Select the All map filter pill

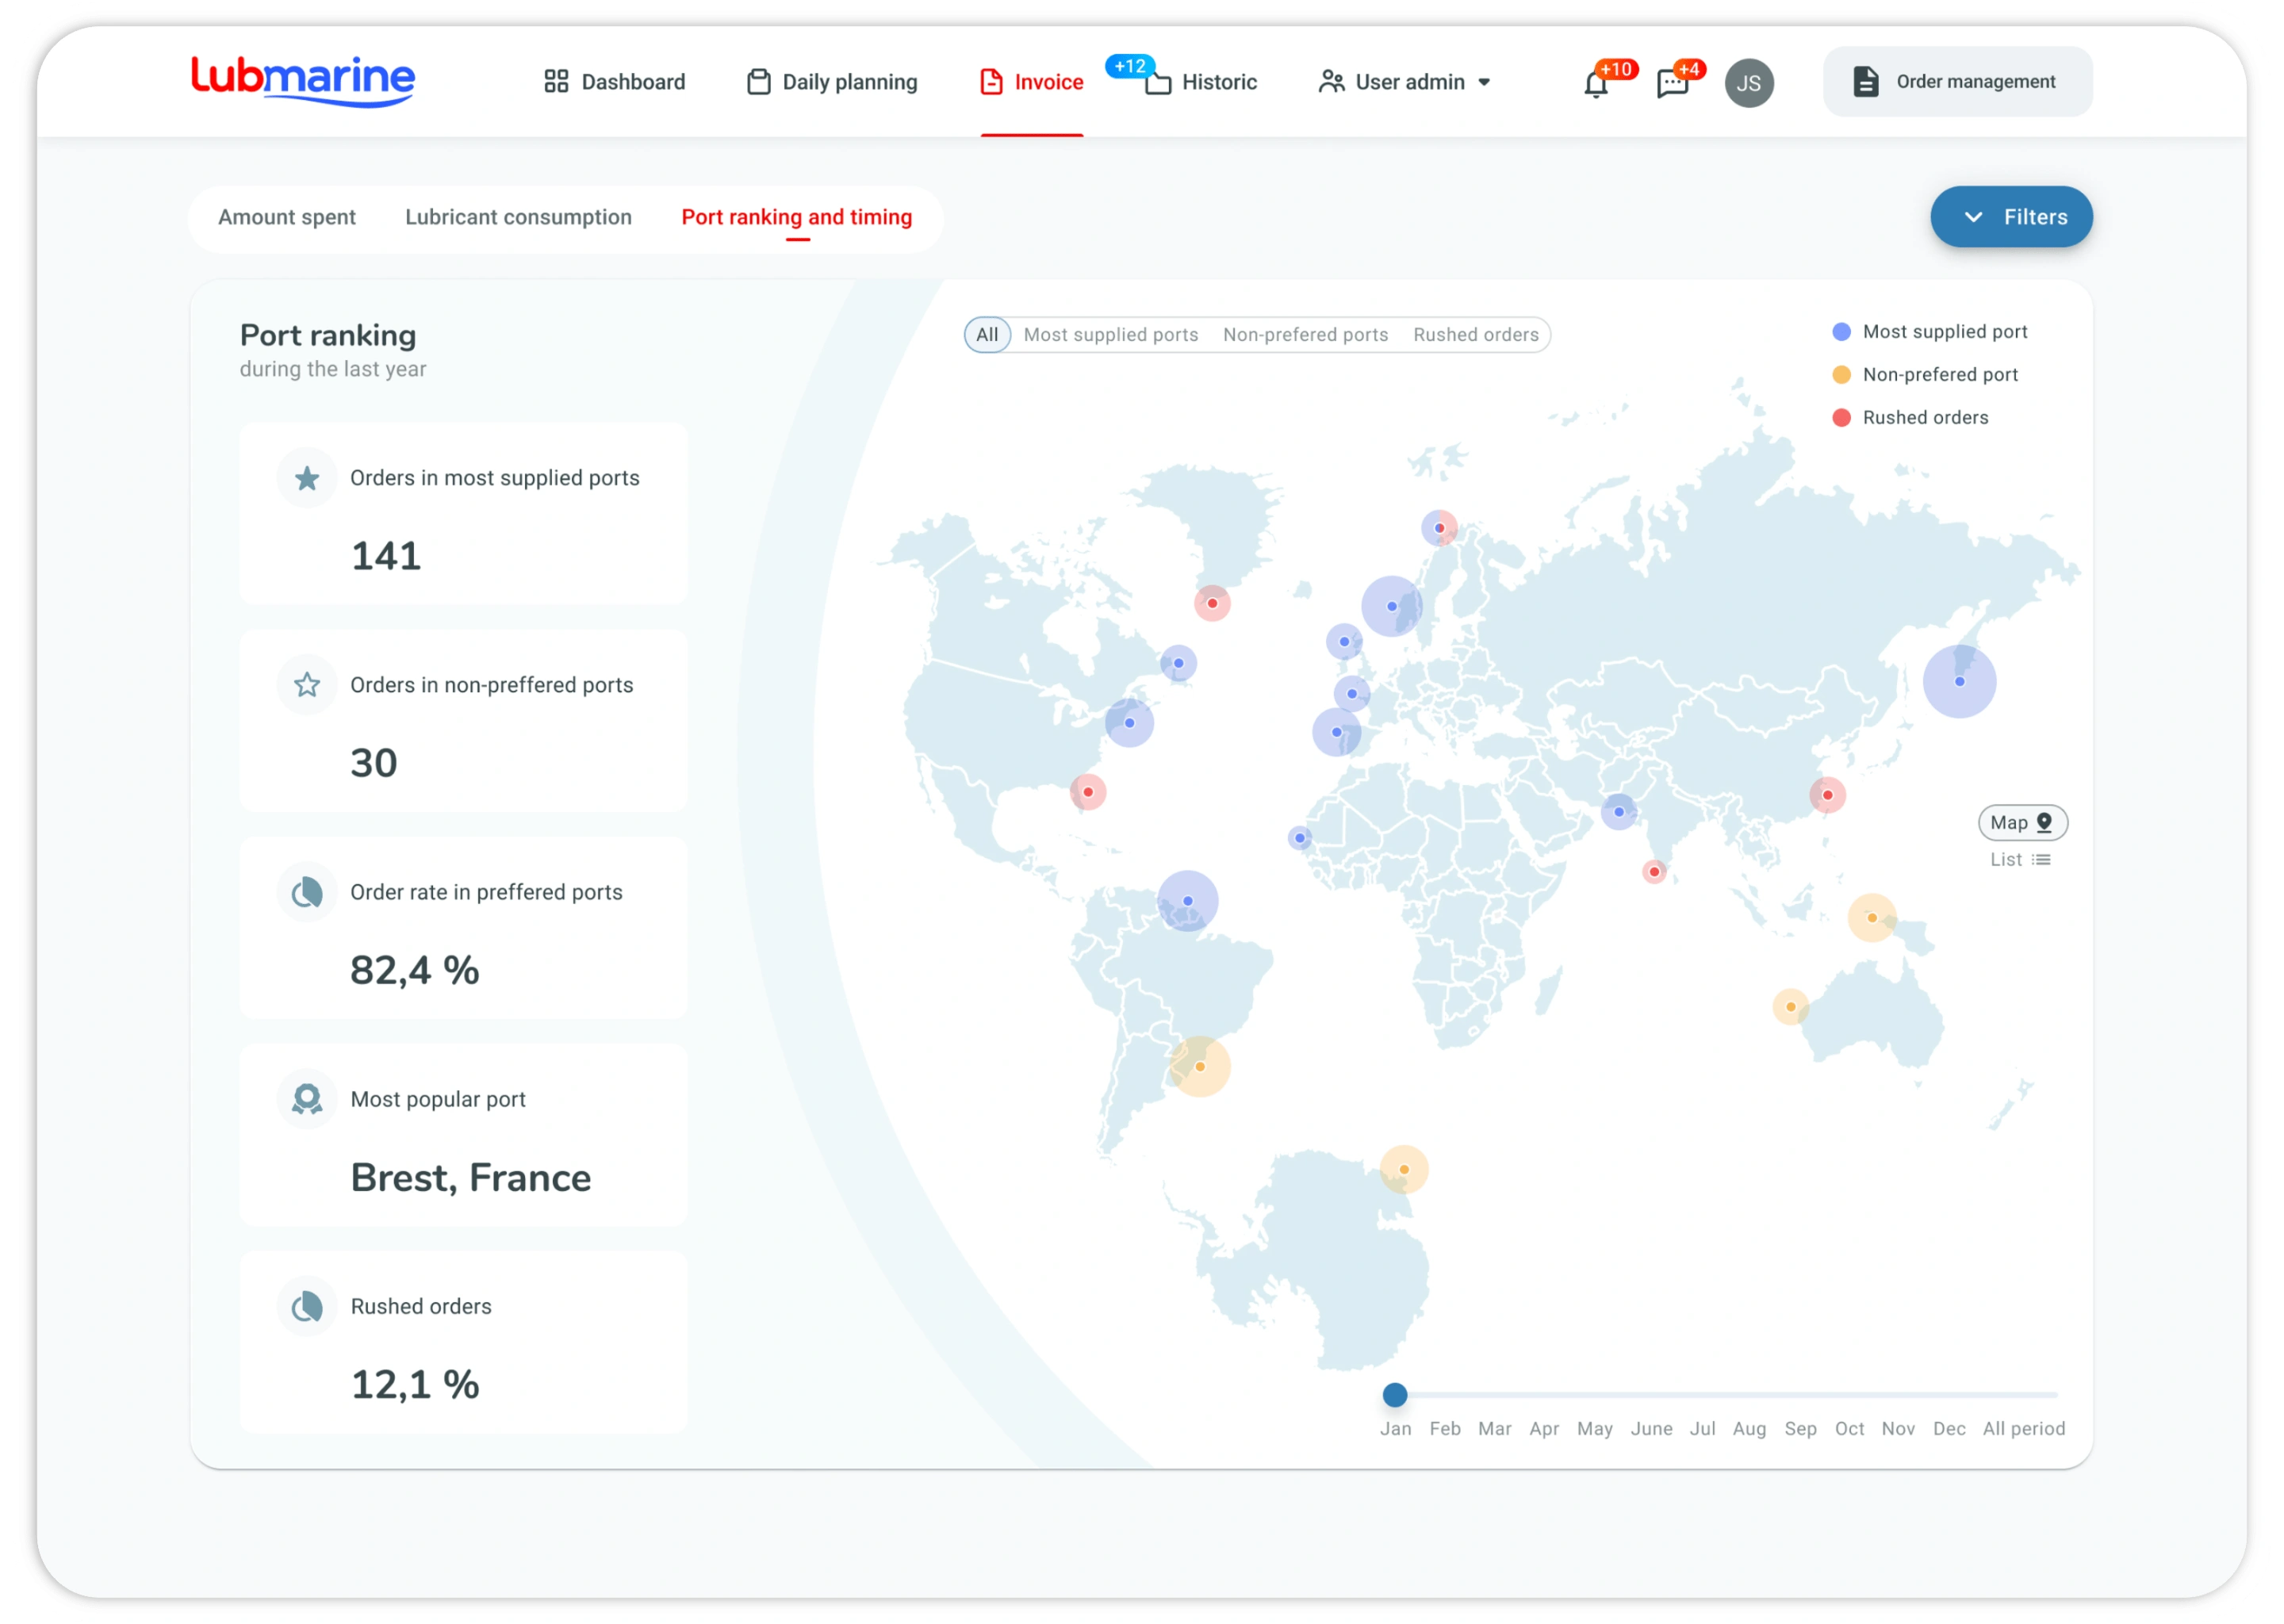pos(987,335)
